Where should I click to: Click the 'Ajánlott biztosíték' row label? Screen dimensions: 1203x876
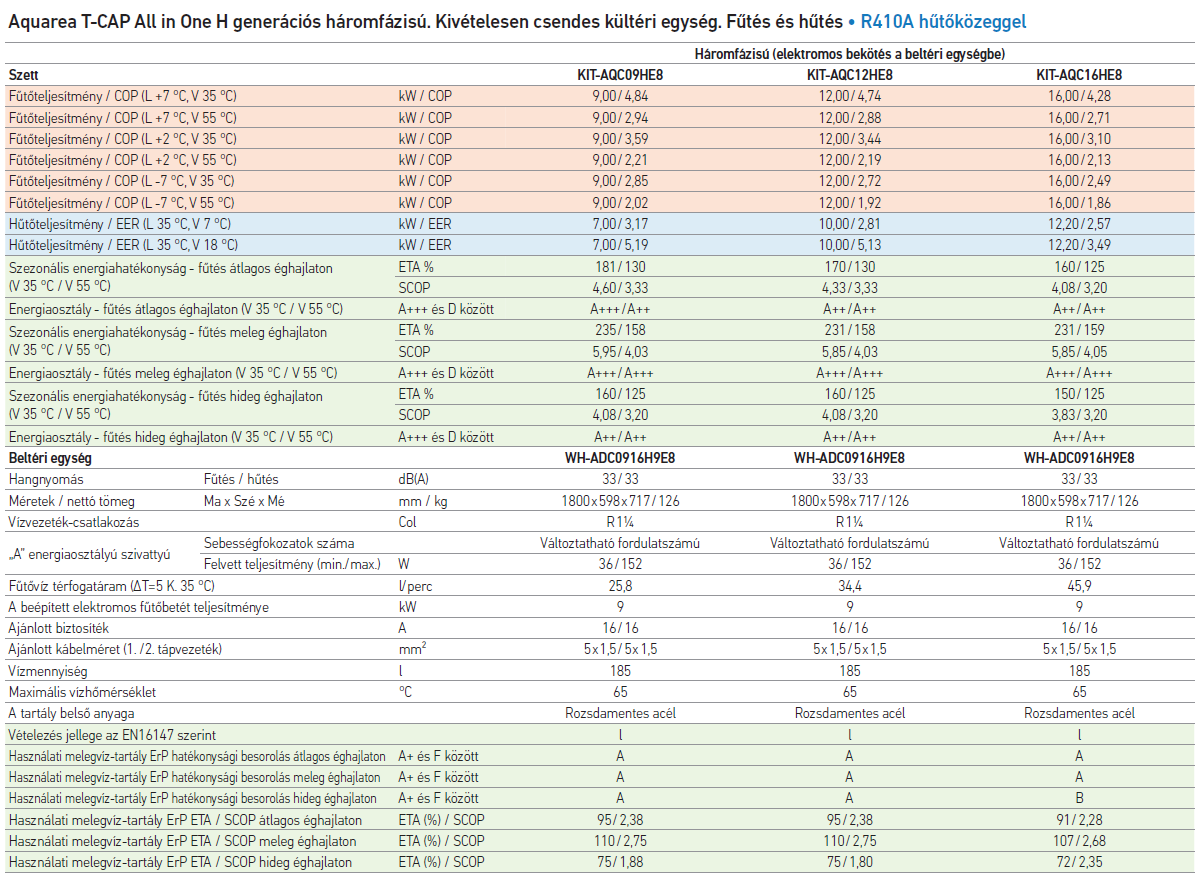click(58, 629)
